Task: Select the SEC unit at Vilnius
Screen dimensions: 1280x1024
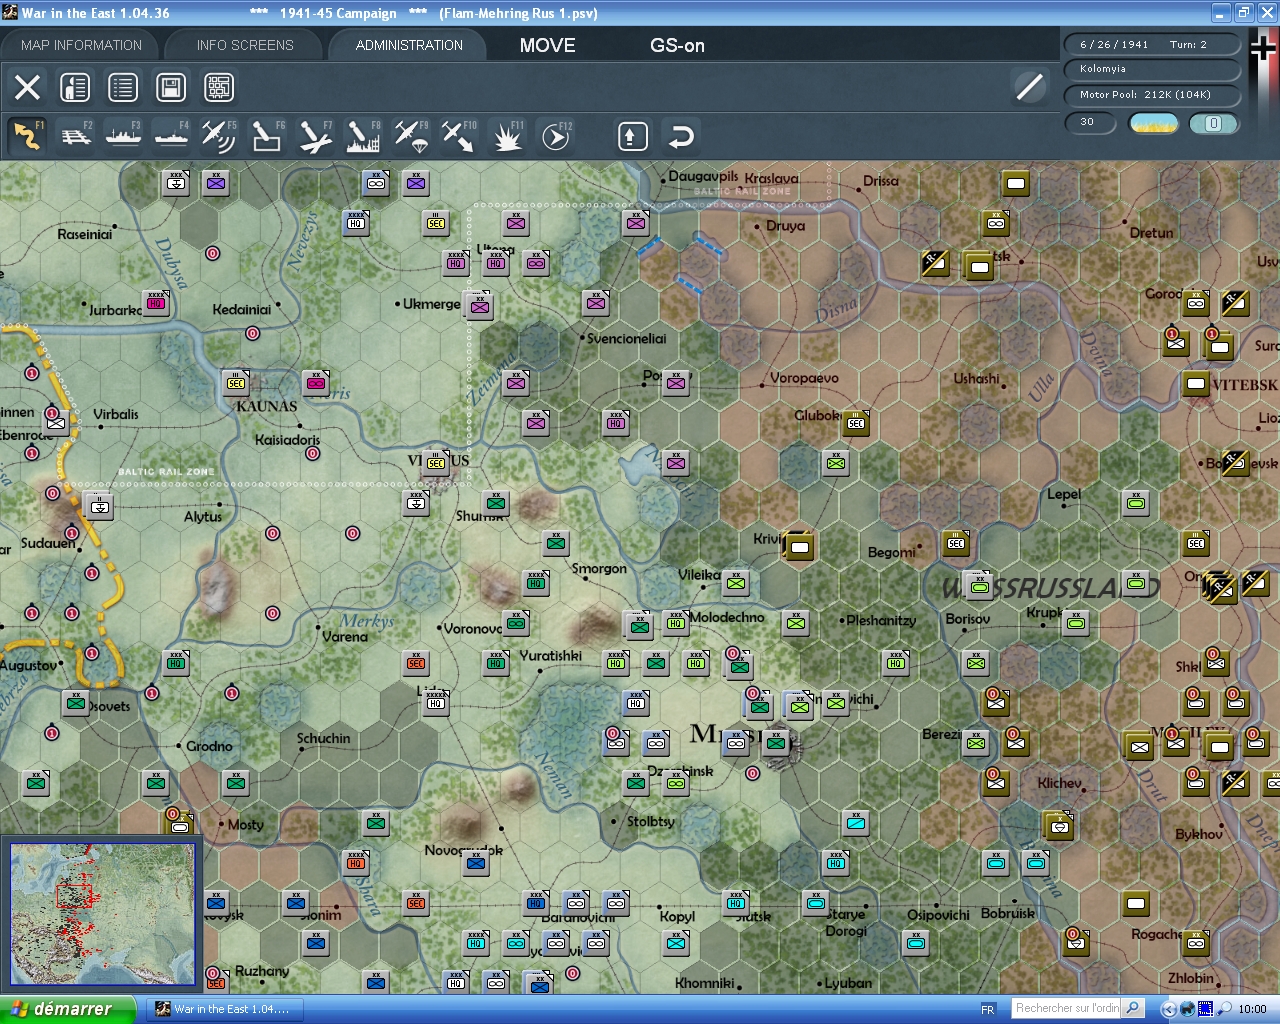Action: click(x=436, y=463)
